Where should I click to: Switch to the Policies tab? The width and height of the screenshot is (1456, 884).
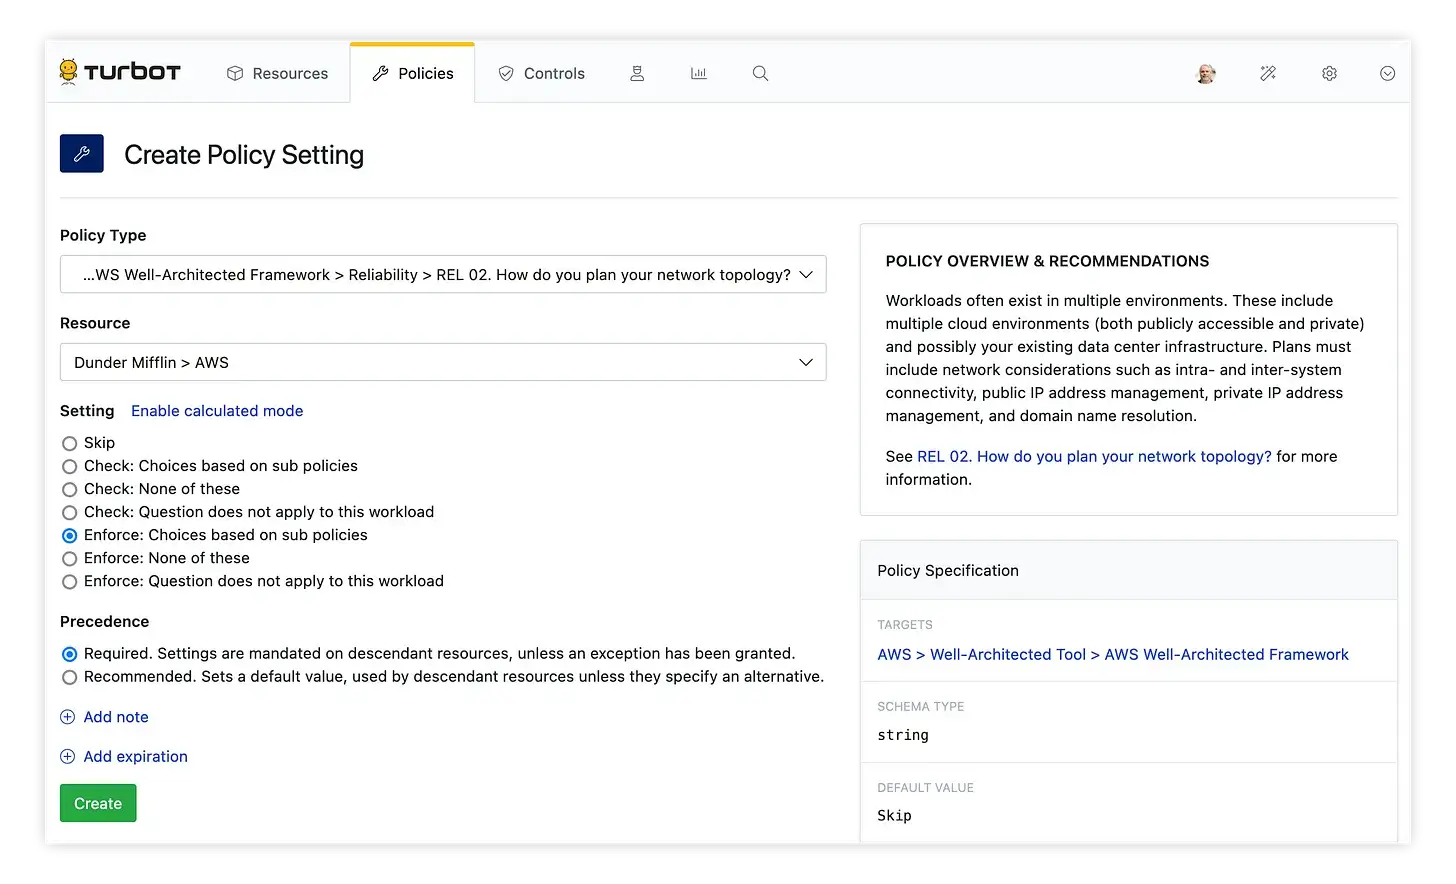click(412, 73)
